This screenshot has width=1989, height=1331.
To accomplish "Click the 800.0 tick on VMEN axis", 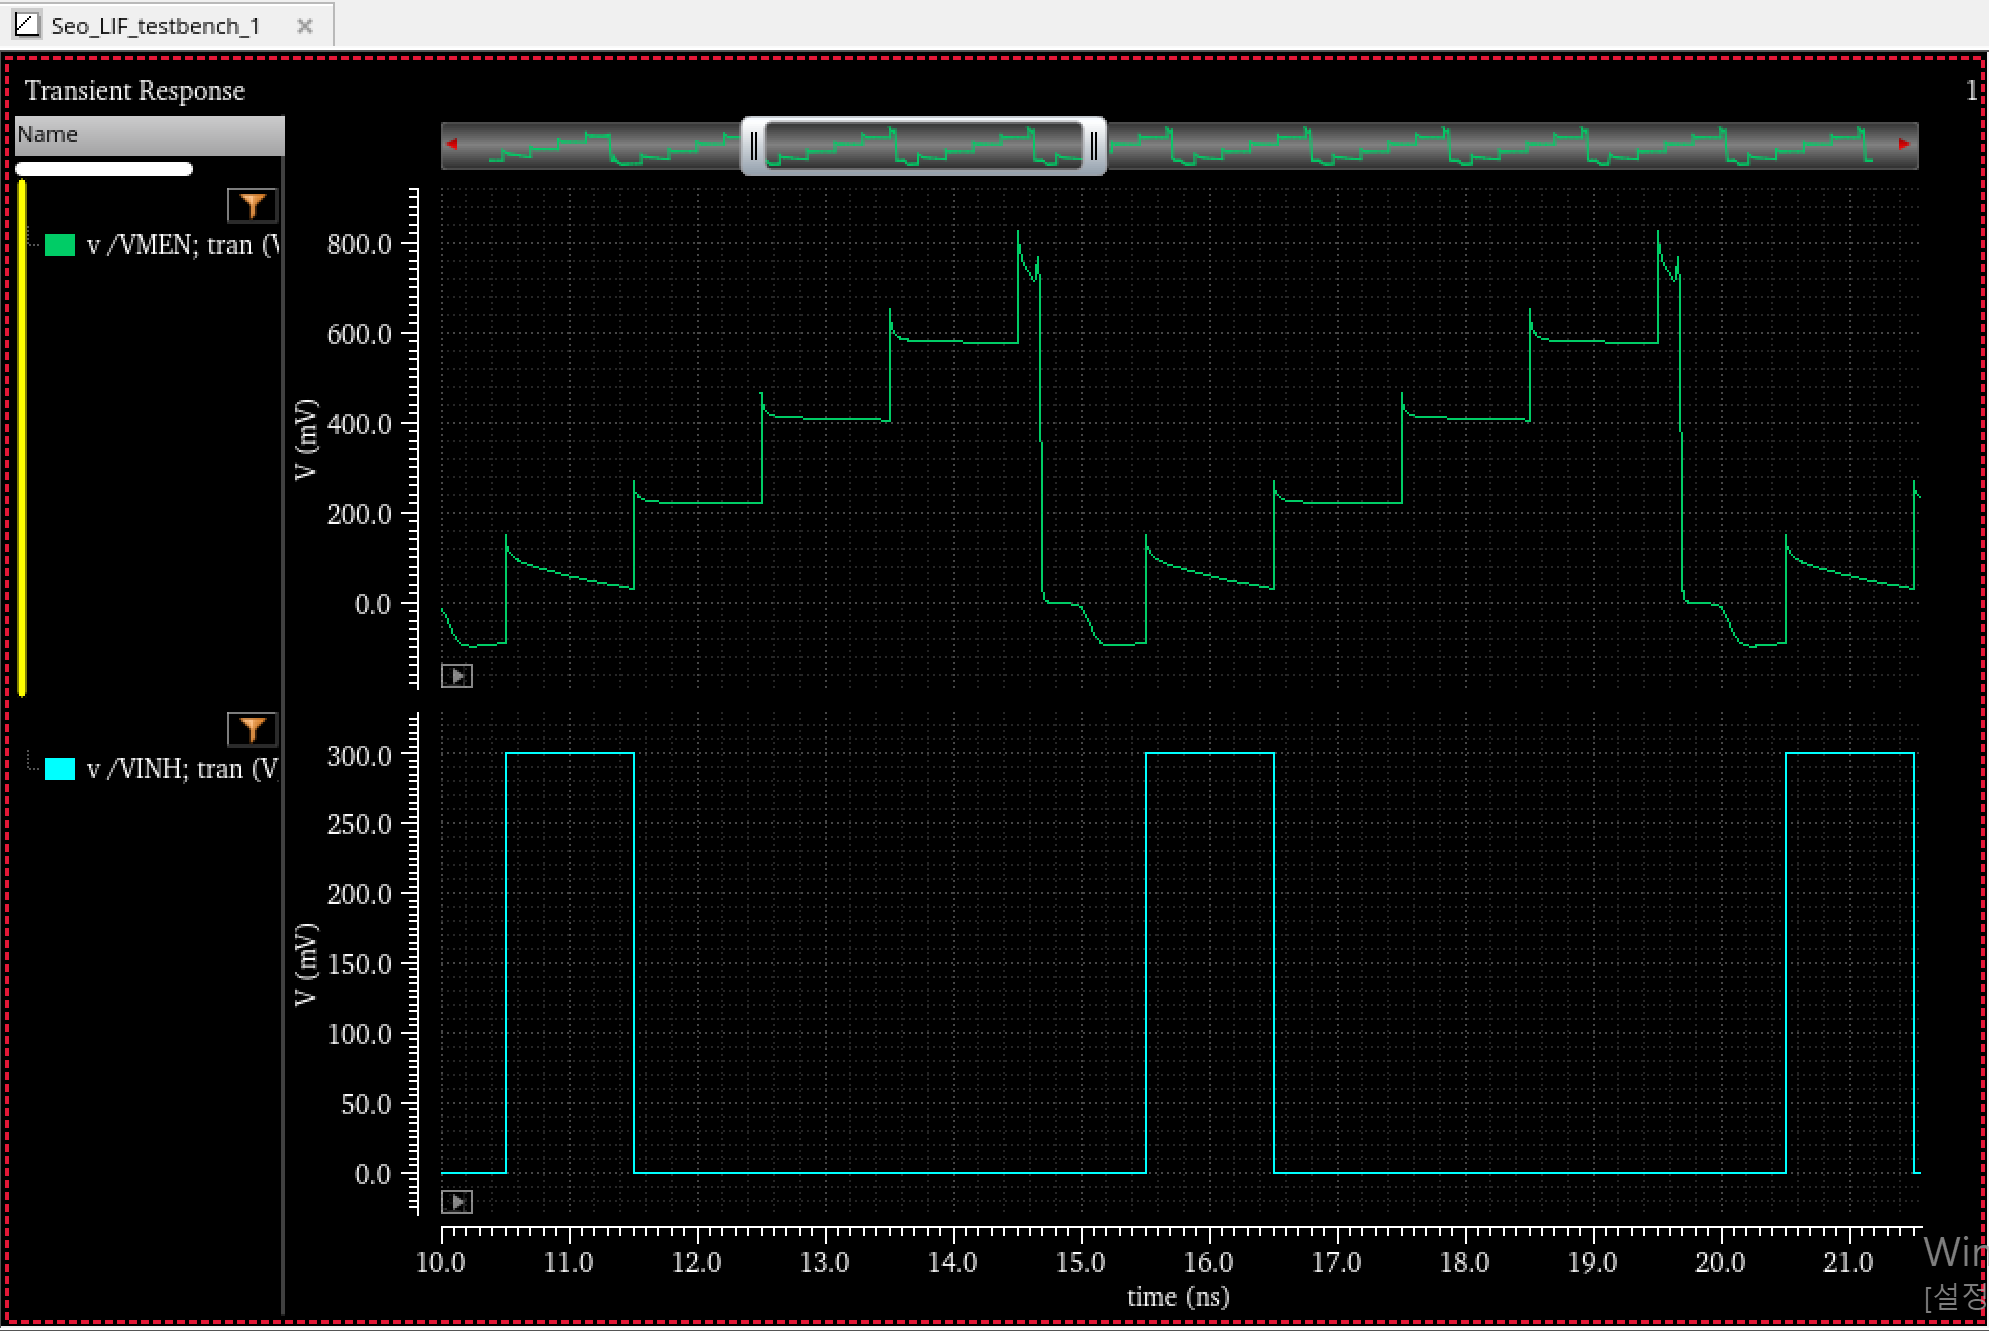I will pos(360,244).
